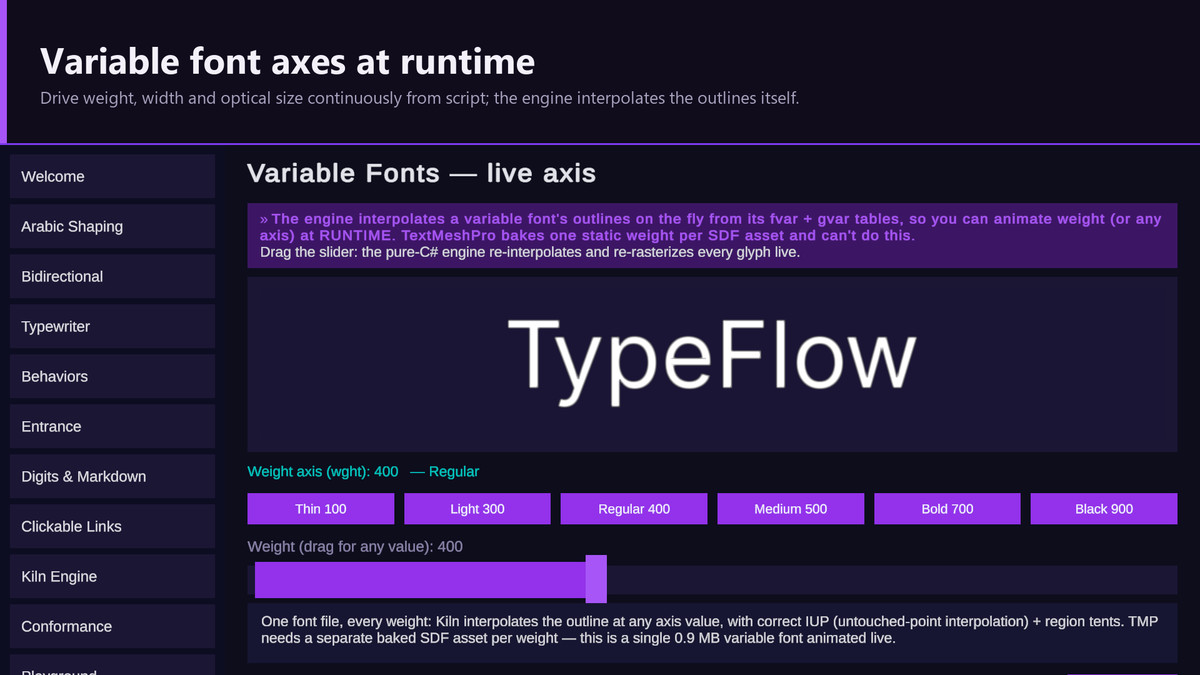Click 'Weight (drag for any value): 400' label
The image size is (1200, 675).
(x=355, y=547)
